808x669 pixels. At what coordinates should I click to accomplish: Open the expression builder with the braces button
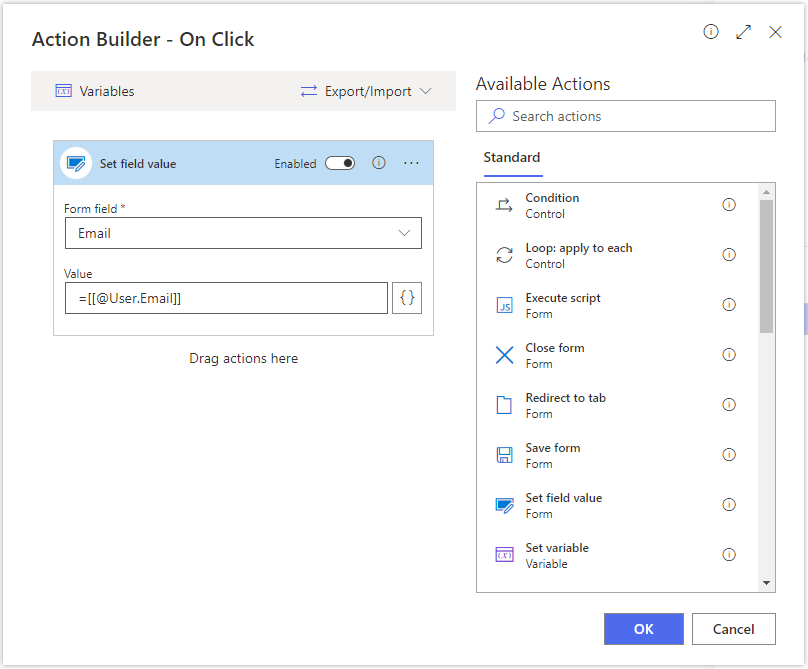[407, 297]
